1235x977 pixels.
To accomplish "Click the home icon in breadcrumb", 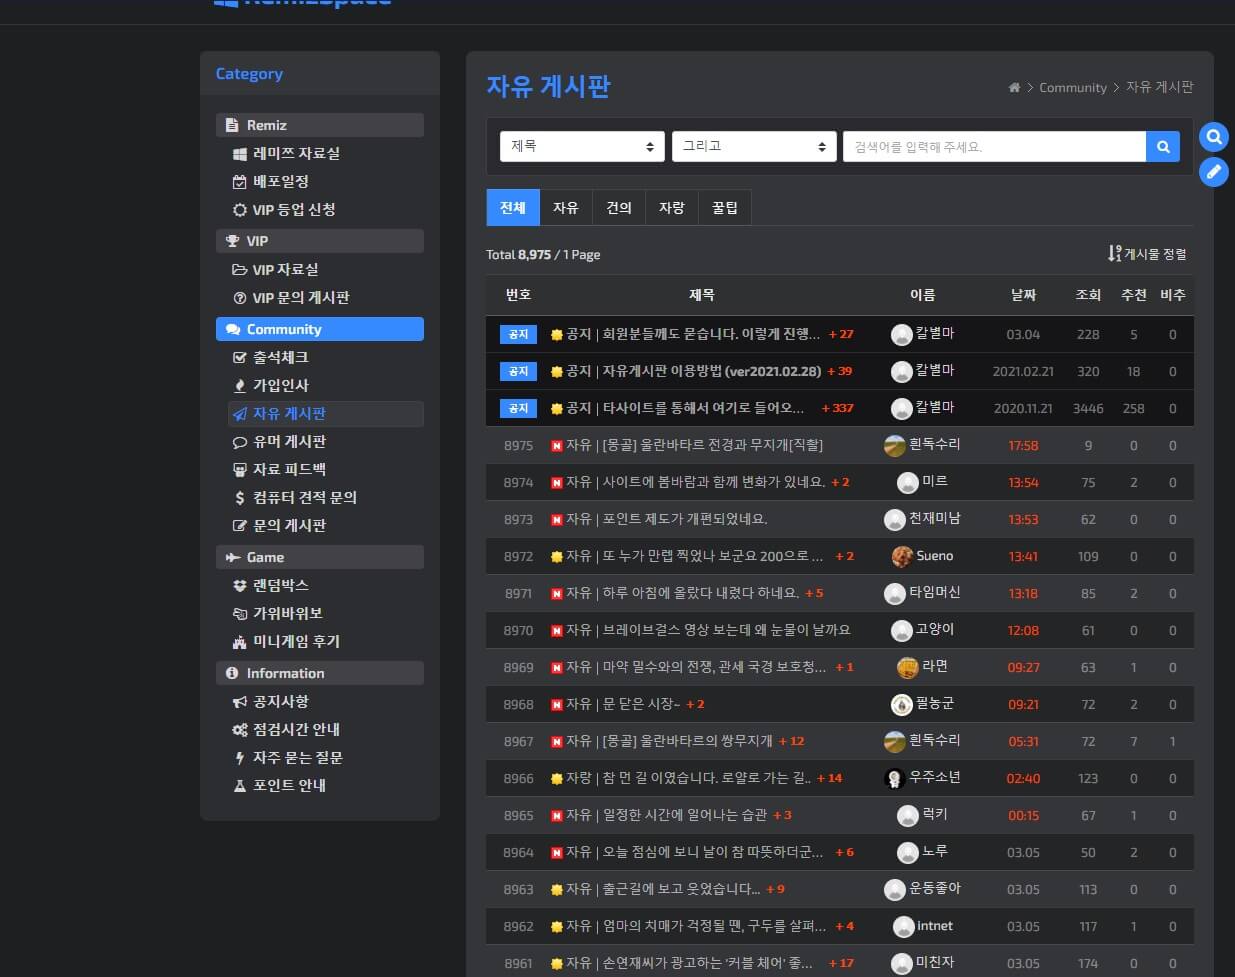I will (x=1014, y=87).
